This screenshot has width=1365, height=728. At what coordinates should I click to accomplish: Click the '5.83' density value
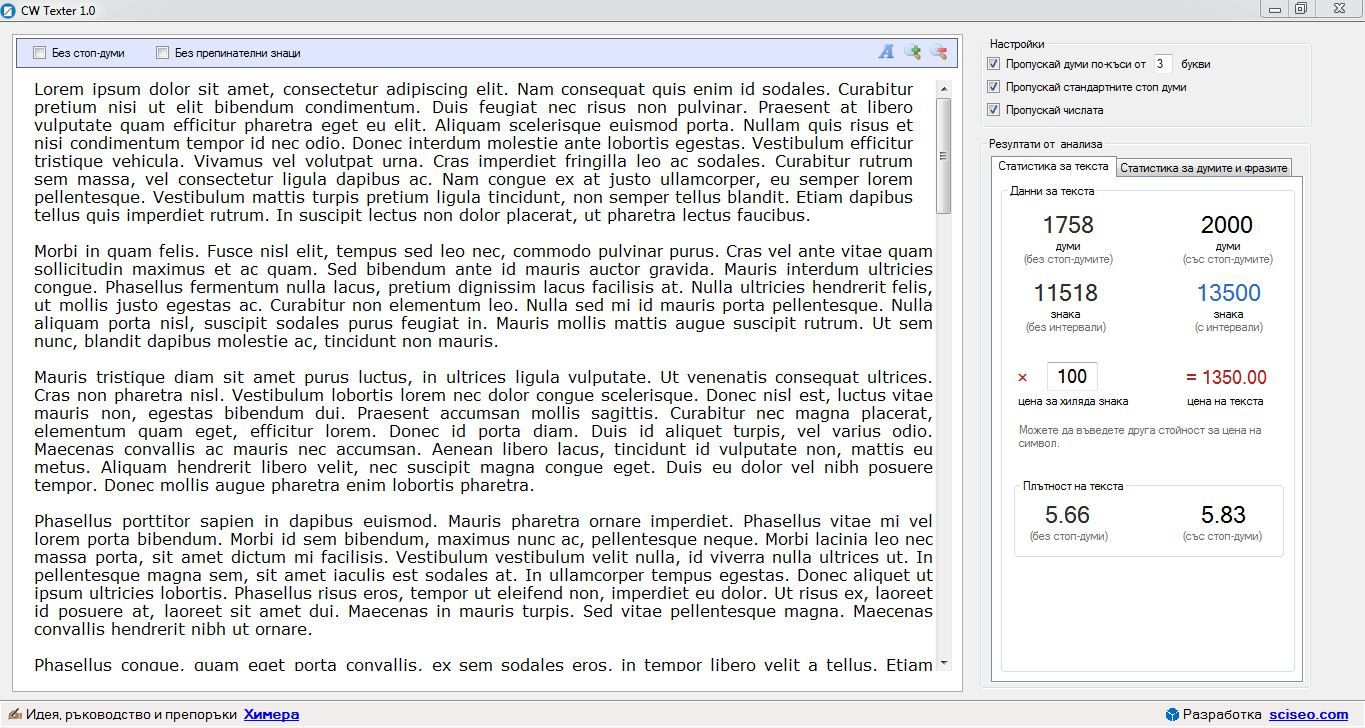coord(1223,515)
